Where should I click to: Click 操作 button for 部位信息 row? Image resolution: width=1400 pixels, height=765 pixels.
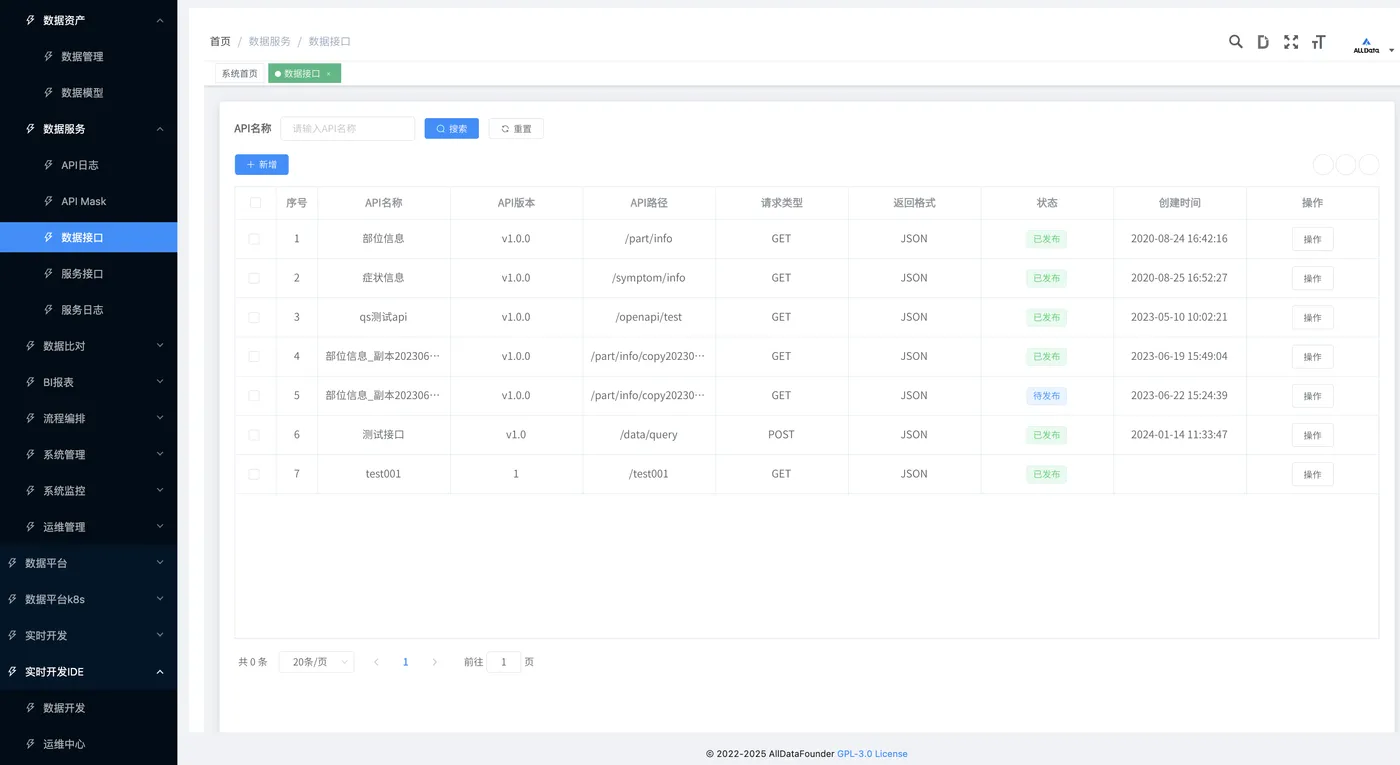1312,239
